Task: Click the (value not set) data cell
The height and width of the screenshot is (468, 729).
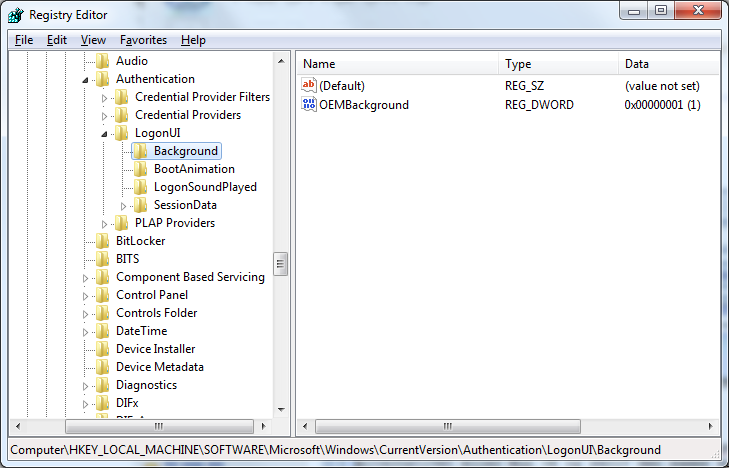Action: [662, 86]
